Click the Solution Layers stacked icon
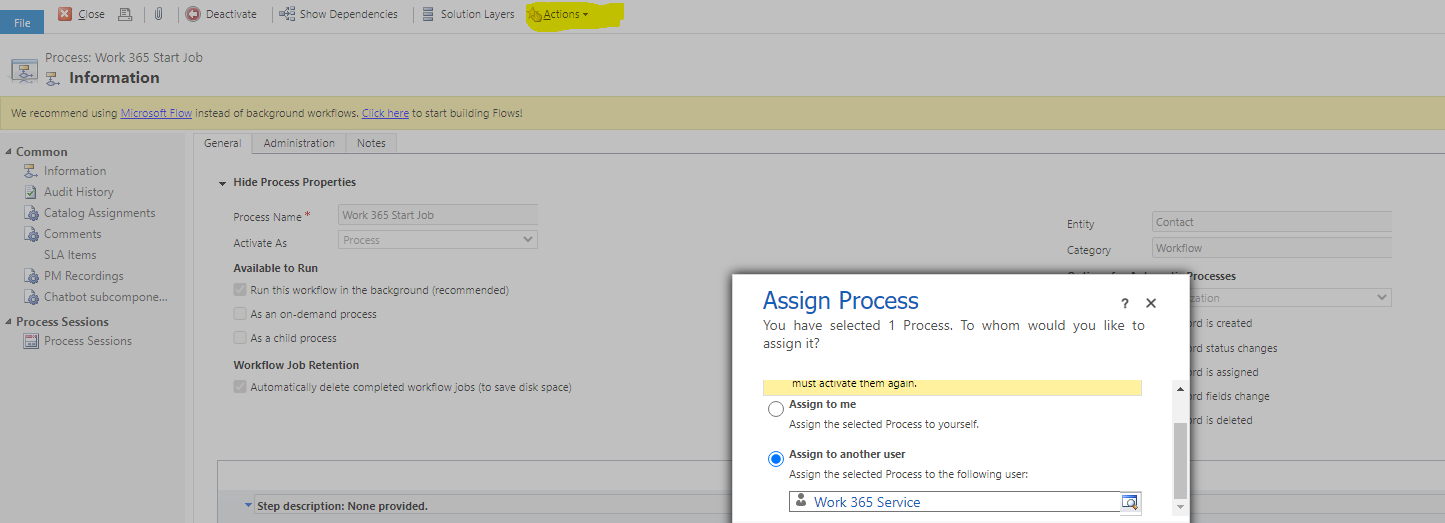 [428, 14]
